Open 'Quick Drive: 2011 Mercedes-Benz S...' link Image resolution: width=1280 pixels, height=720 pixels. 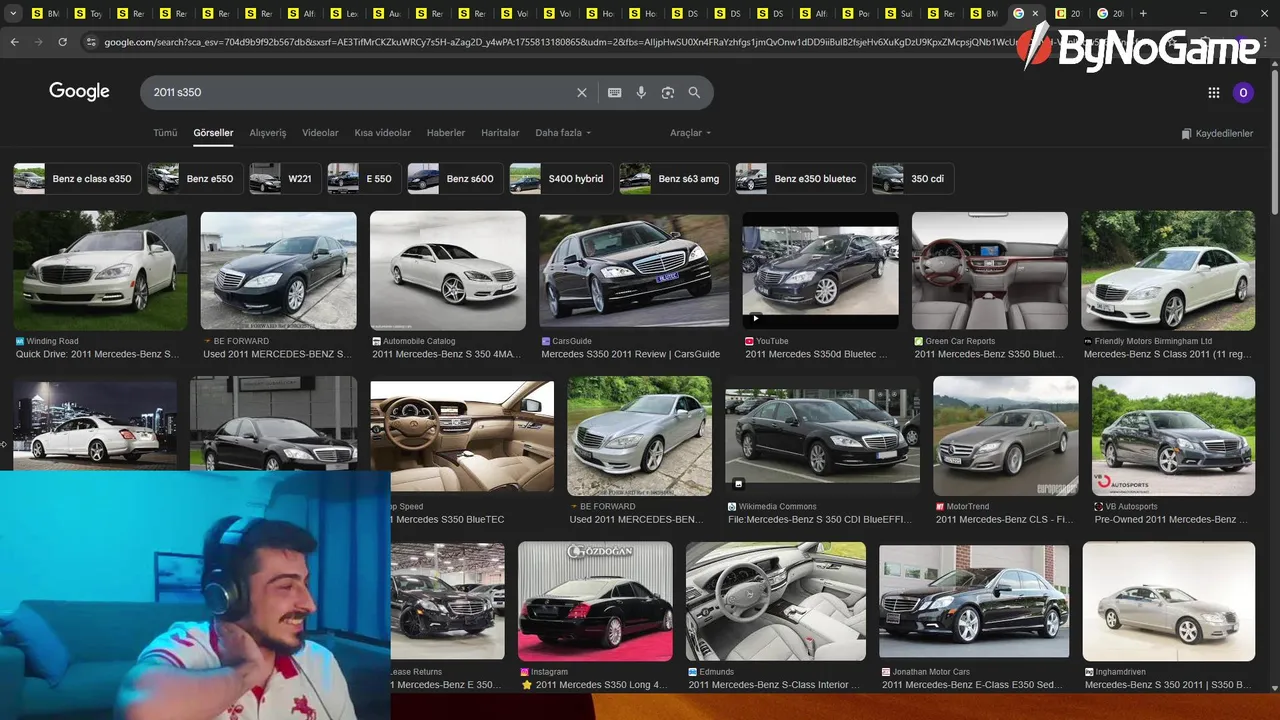point(98,354)
